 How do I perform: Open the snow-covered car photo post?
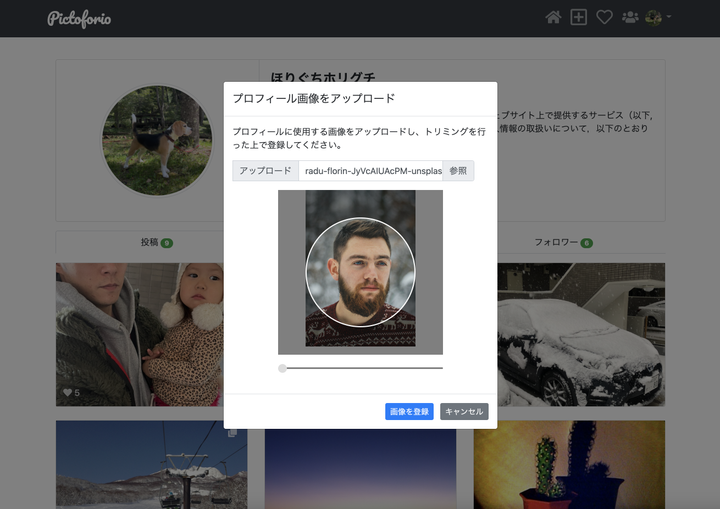581,334
